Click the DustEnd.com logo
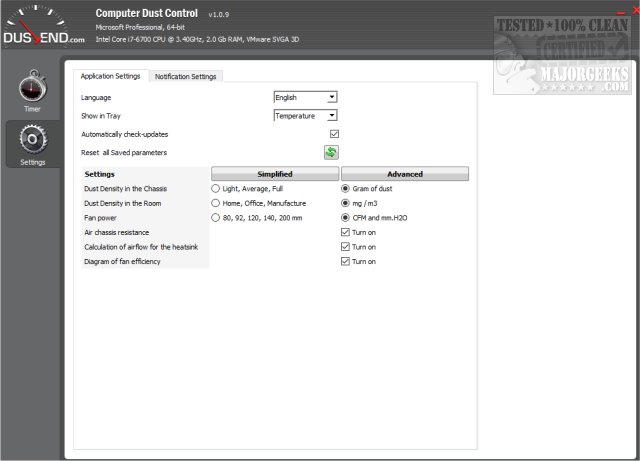Image resolution: width=640 pixels, height=461 pixels. (x=43, y=26)
